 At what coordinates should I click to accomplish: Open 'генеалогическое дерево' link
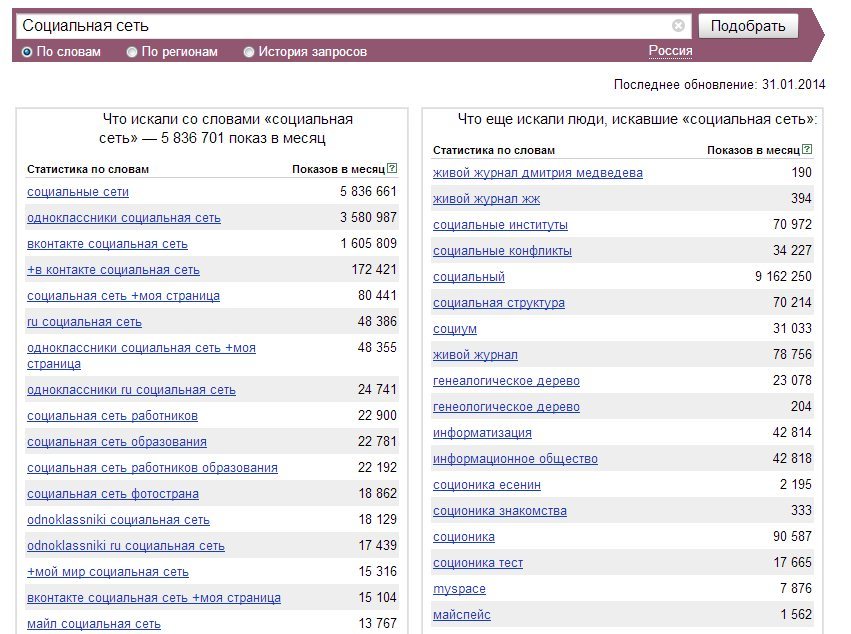coord(506,381)
